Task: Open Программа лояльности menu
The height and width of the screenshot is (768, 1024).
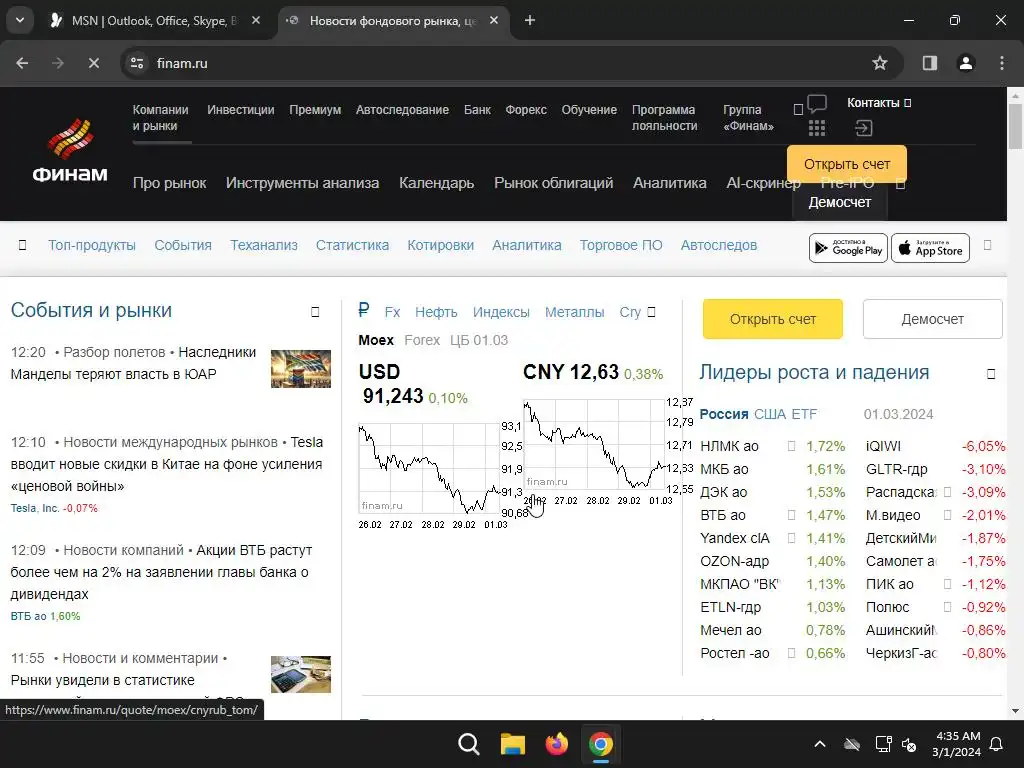Action: 664,118
